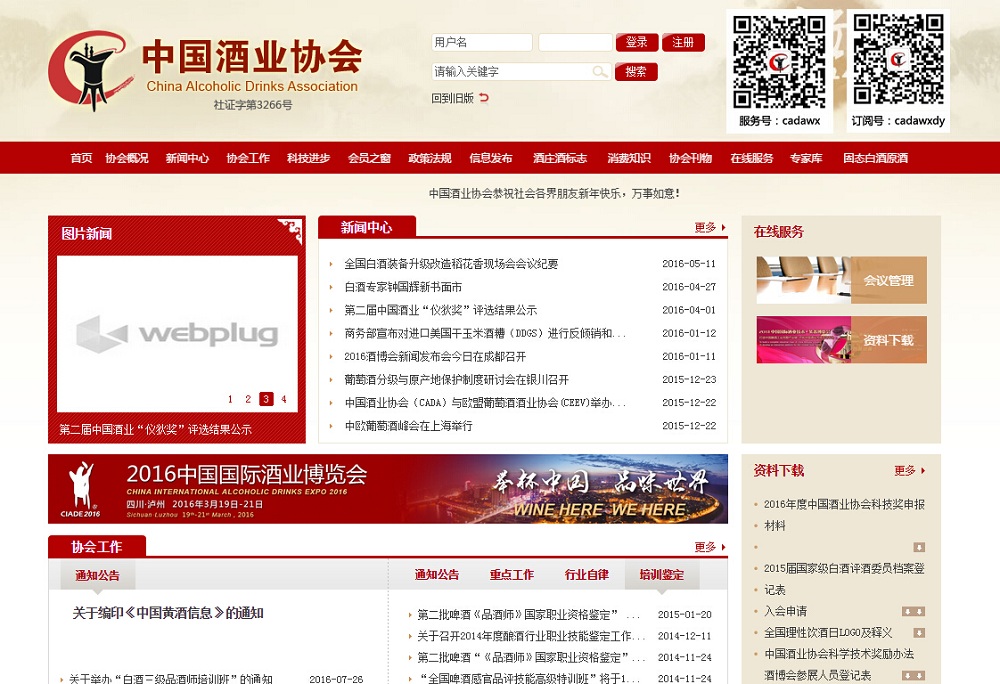This screenshot has width=1000, height=684.
Task: Click the 2016中国国际酒业博览会 banner
Action: click(x=388, y=489)
